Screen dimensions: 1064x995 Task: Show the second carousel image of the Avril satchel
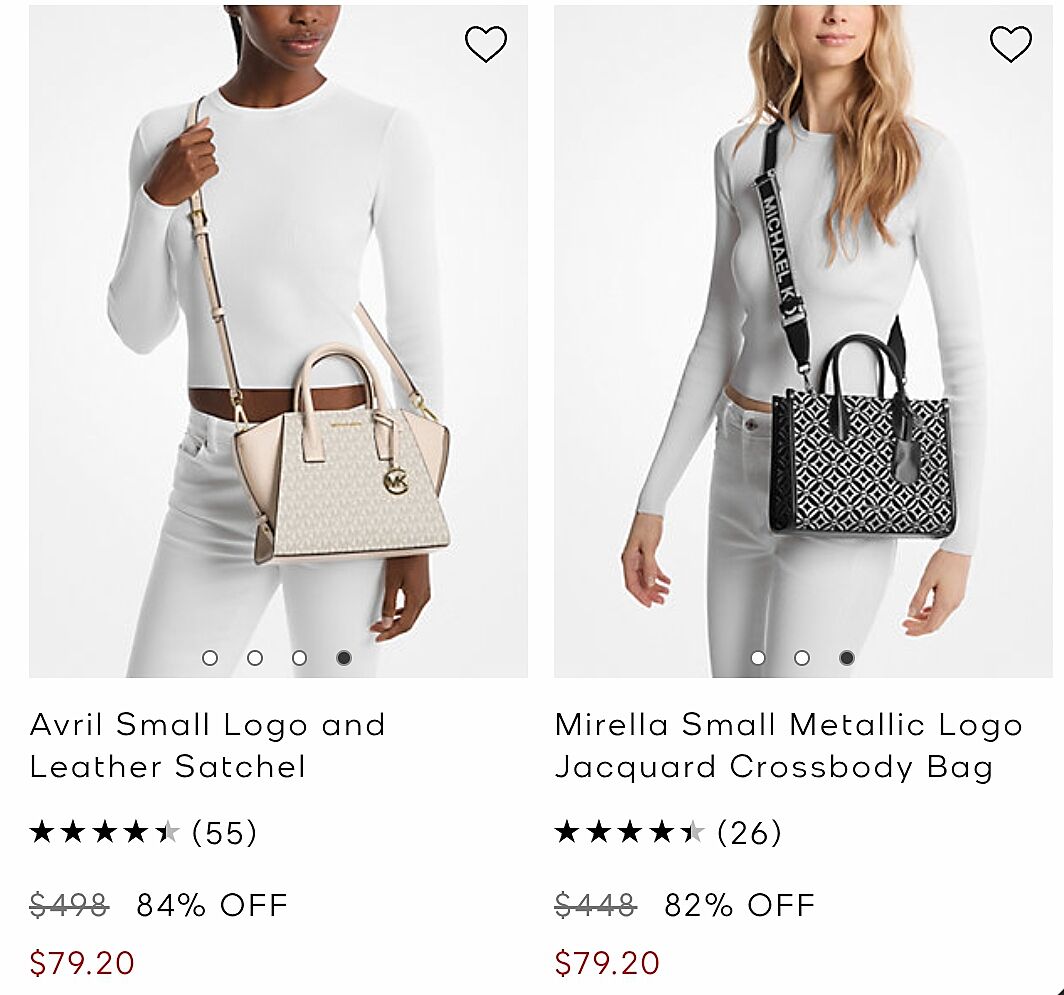255,658
